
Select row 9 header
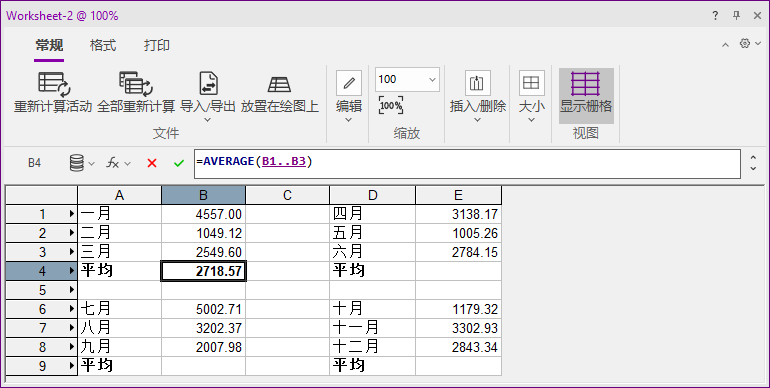point(42,366)
